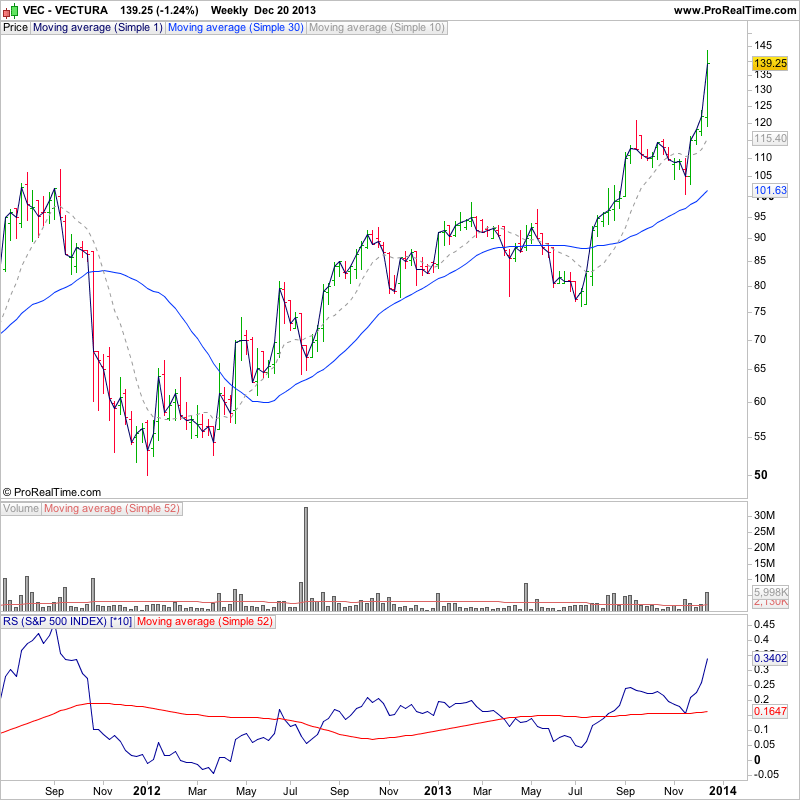Click the © ProRealTime.com copyright text
800x800 pixels.
point(52,492)
